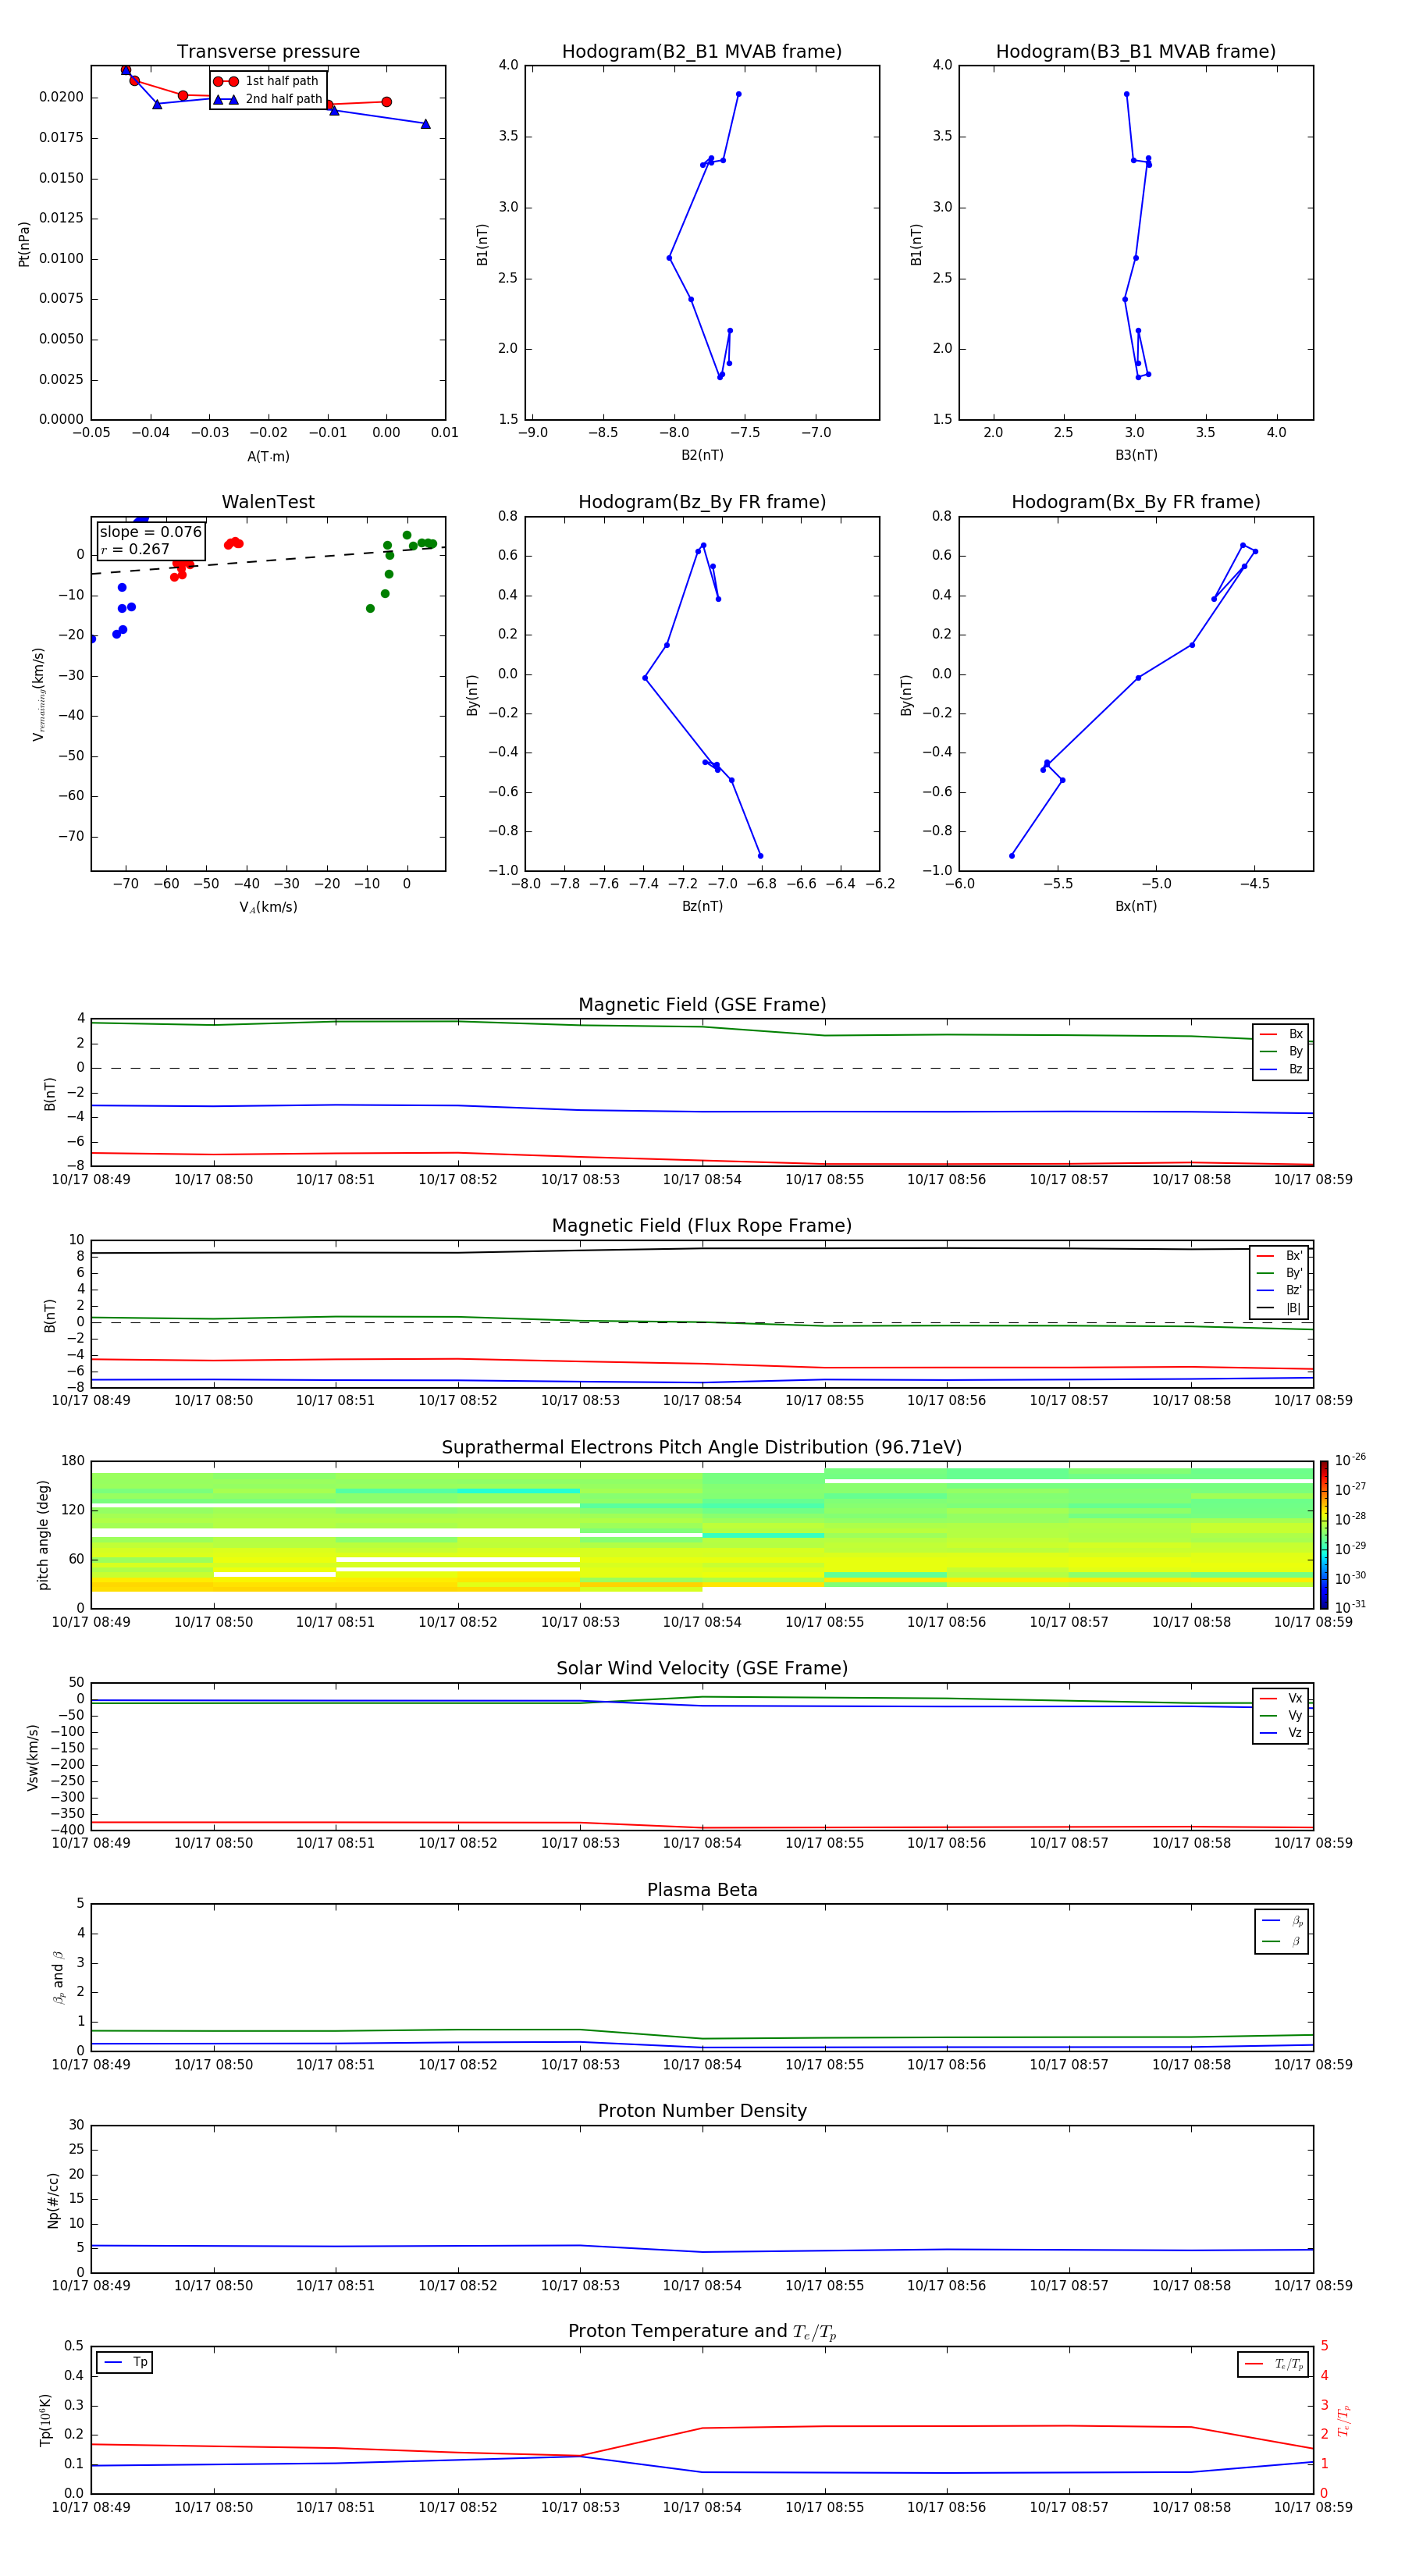Click the 'Proton Number Density' title

point(702,2112)
